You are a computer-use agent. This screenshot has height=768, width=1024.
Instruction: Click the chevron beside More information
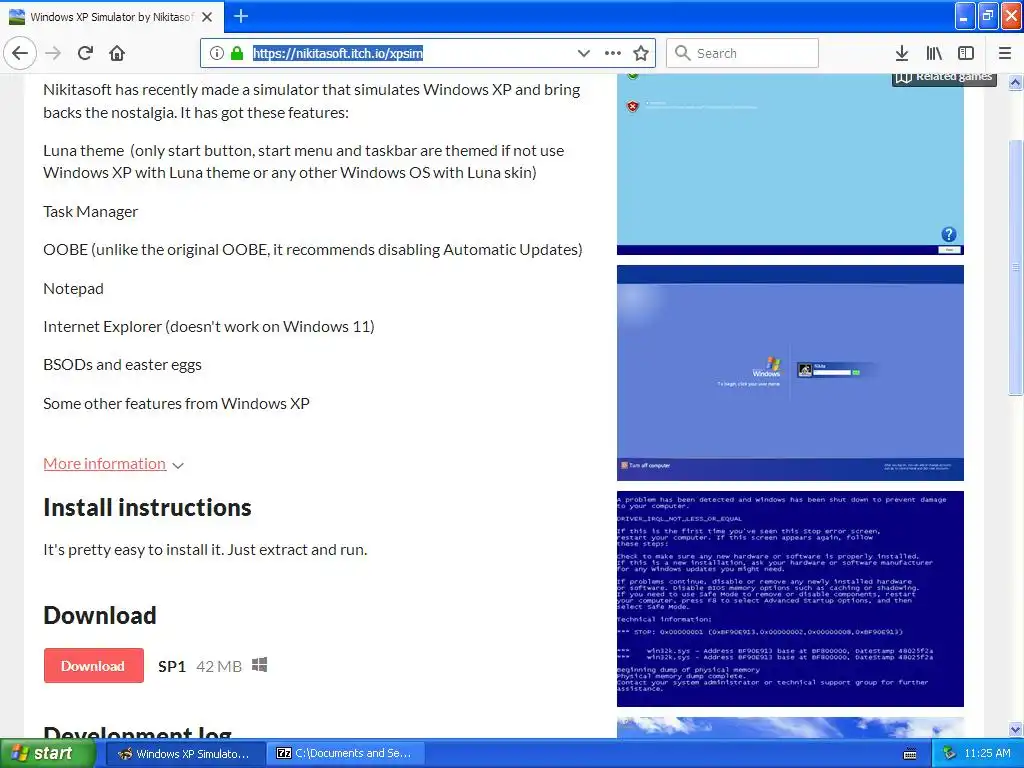tap(178, 465)
